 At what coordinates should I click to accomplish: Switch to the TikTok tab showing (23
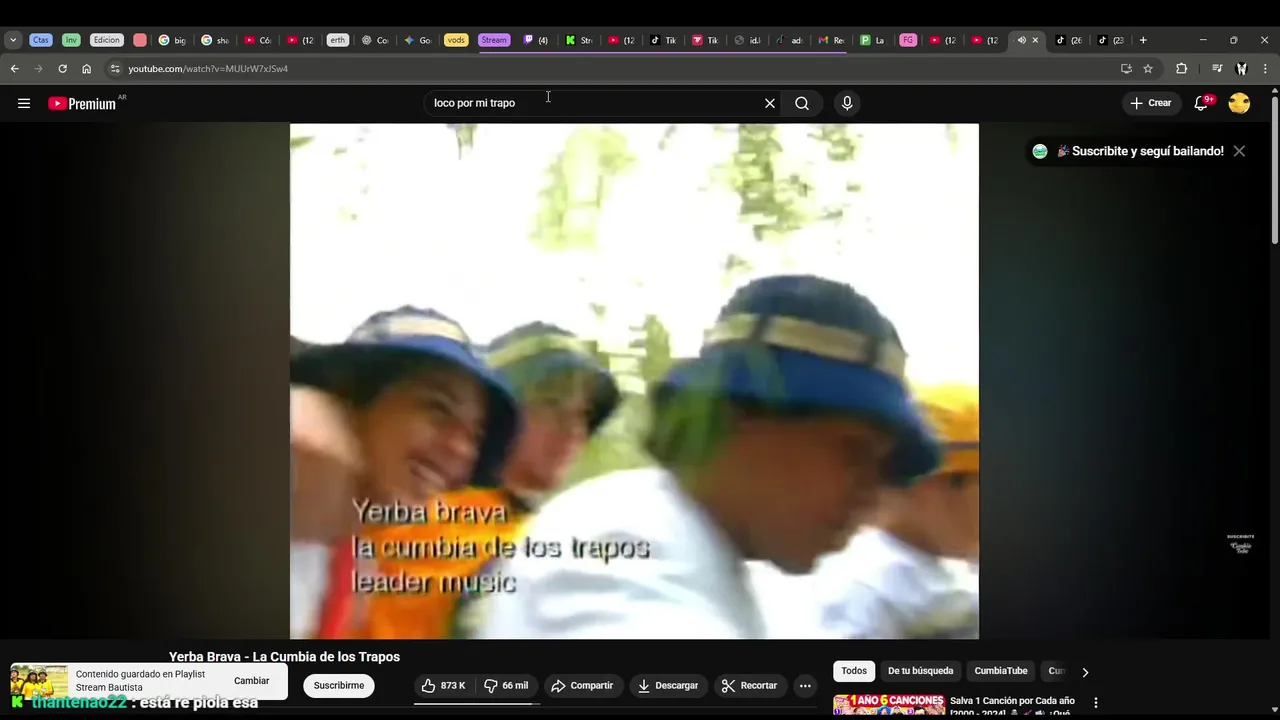(1111, 40)
